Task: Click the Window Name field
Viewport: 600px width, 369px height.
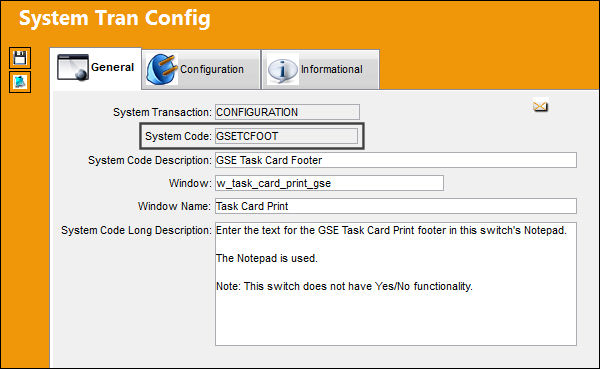Action: (x=396, y=206)
